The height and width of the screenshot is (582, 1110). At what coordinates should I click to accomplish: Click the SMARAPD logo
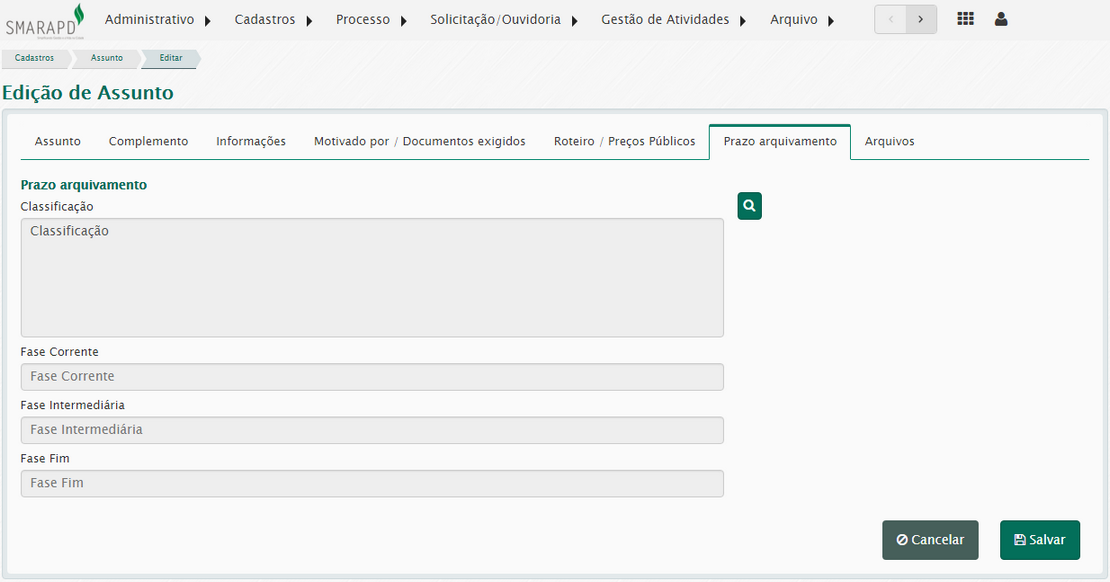[45, 20]
